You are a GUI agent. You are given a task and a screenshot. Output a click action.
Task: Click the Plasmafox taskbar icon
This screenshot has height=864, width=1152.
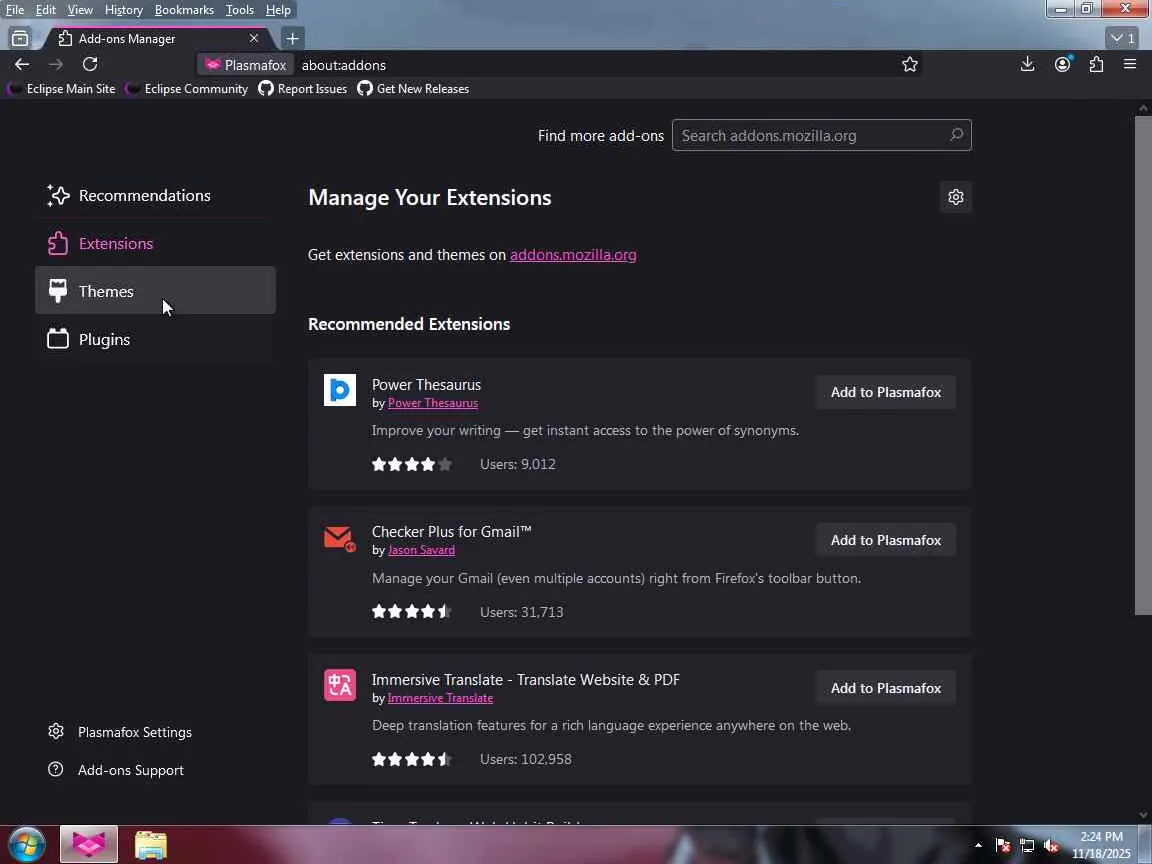coord(89,845)
